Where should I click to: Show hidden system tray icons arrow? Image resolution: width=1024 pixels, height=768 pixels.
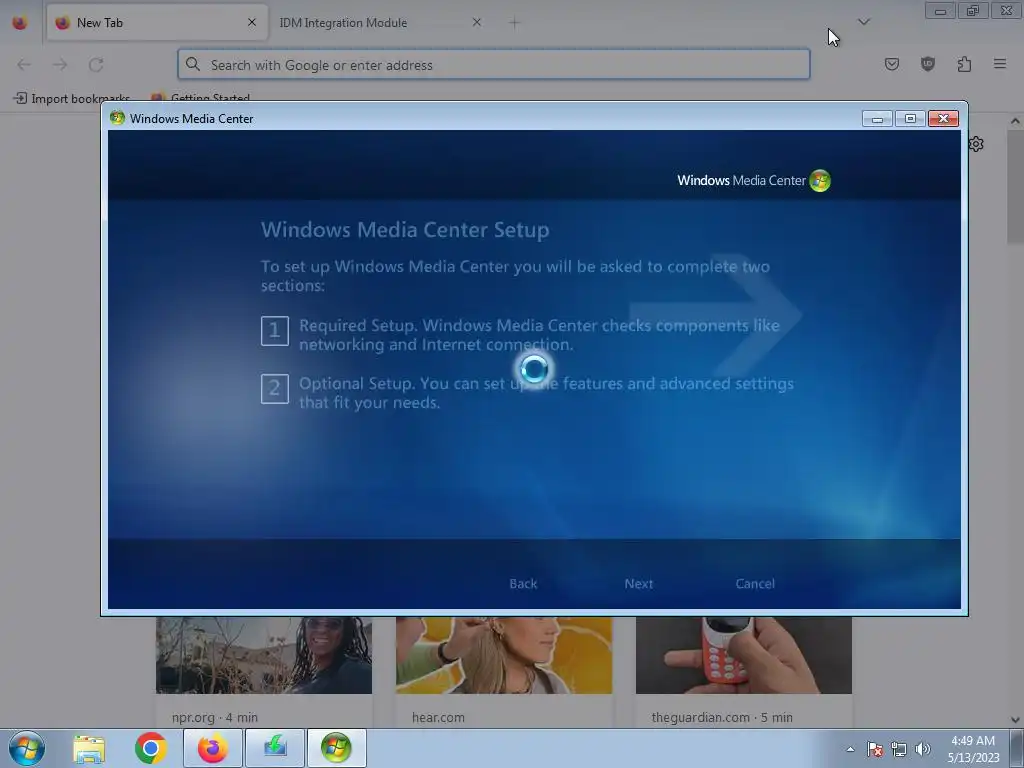(x=850, y=749)
